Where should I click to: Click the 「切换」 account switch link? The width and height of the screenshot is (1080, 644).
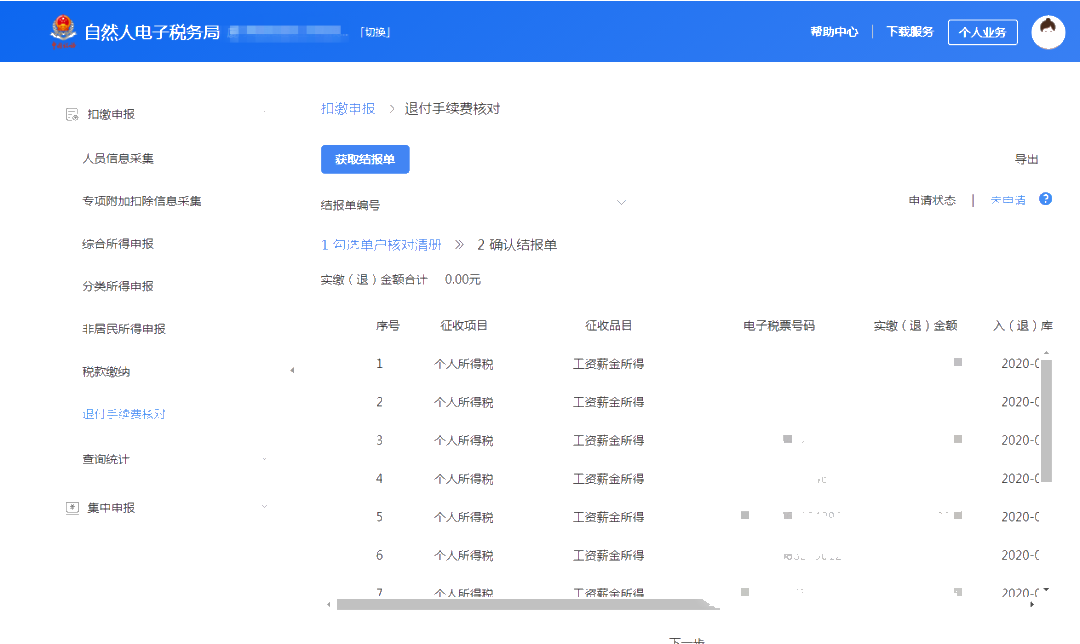pyautogui.click(x=377, y=31)
